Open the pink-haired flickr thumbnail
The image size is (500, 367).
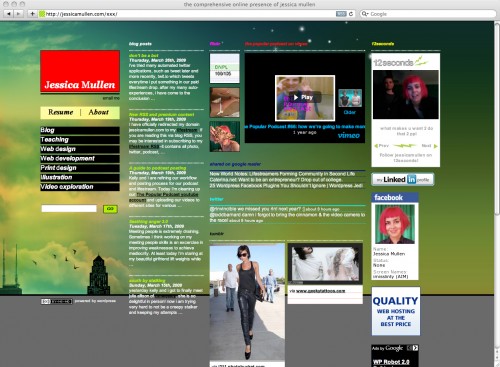coord(225,137)
